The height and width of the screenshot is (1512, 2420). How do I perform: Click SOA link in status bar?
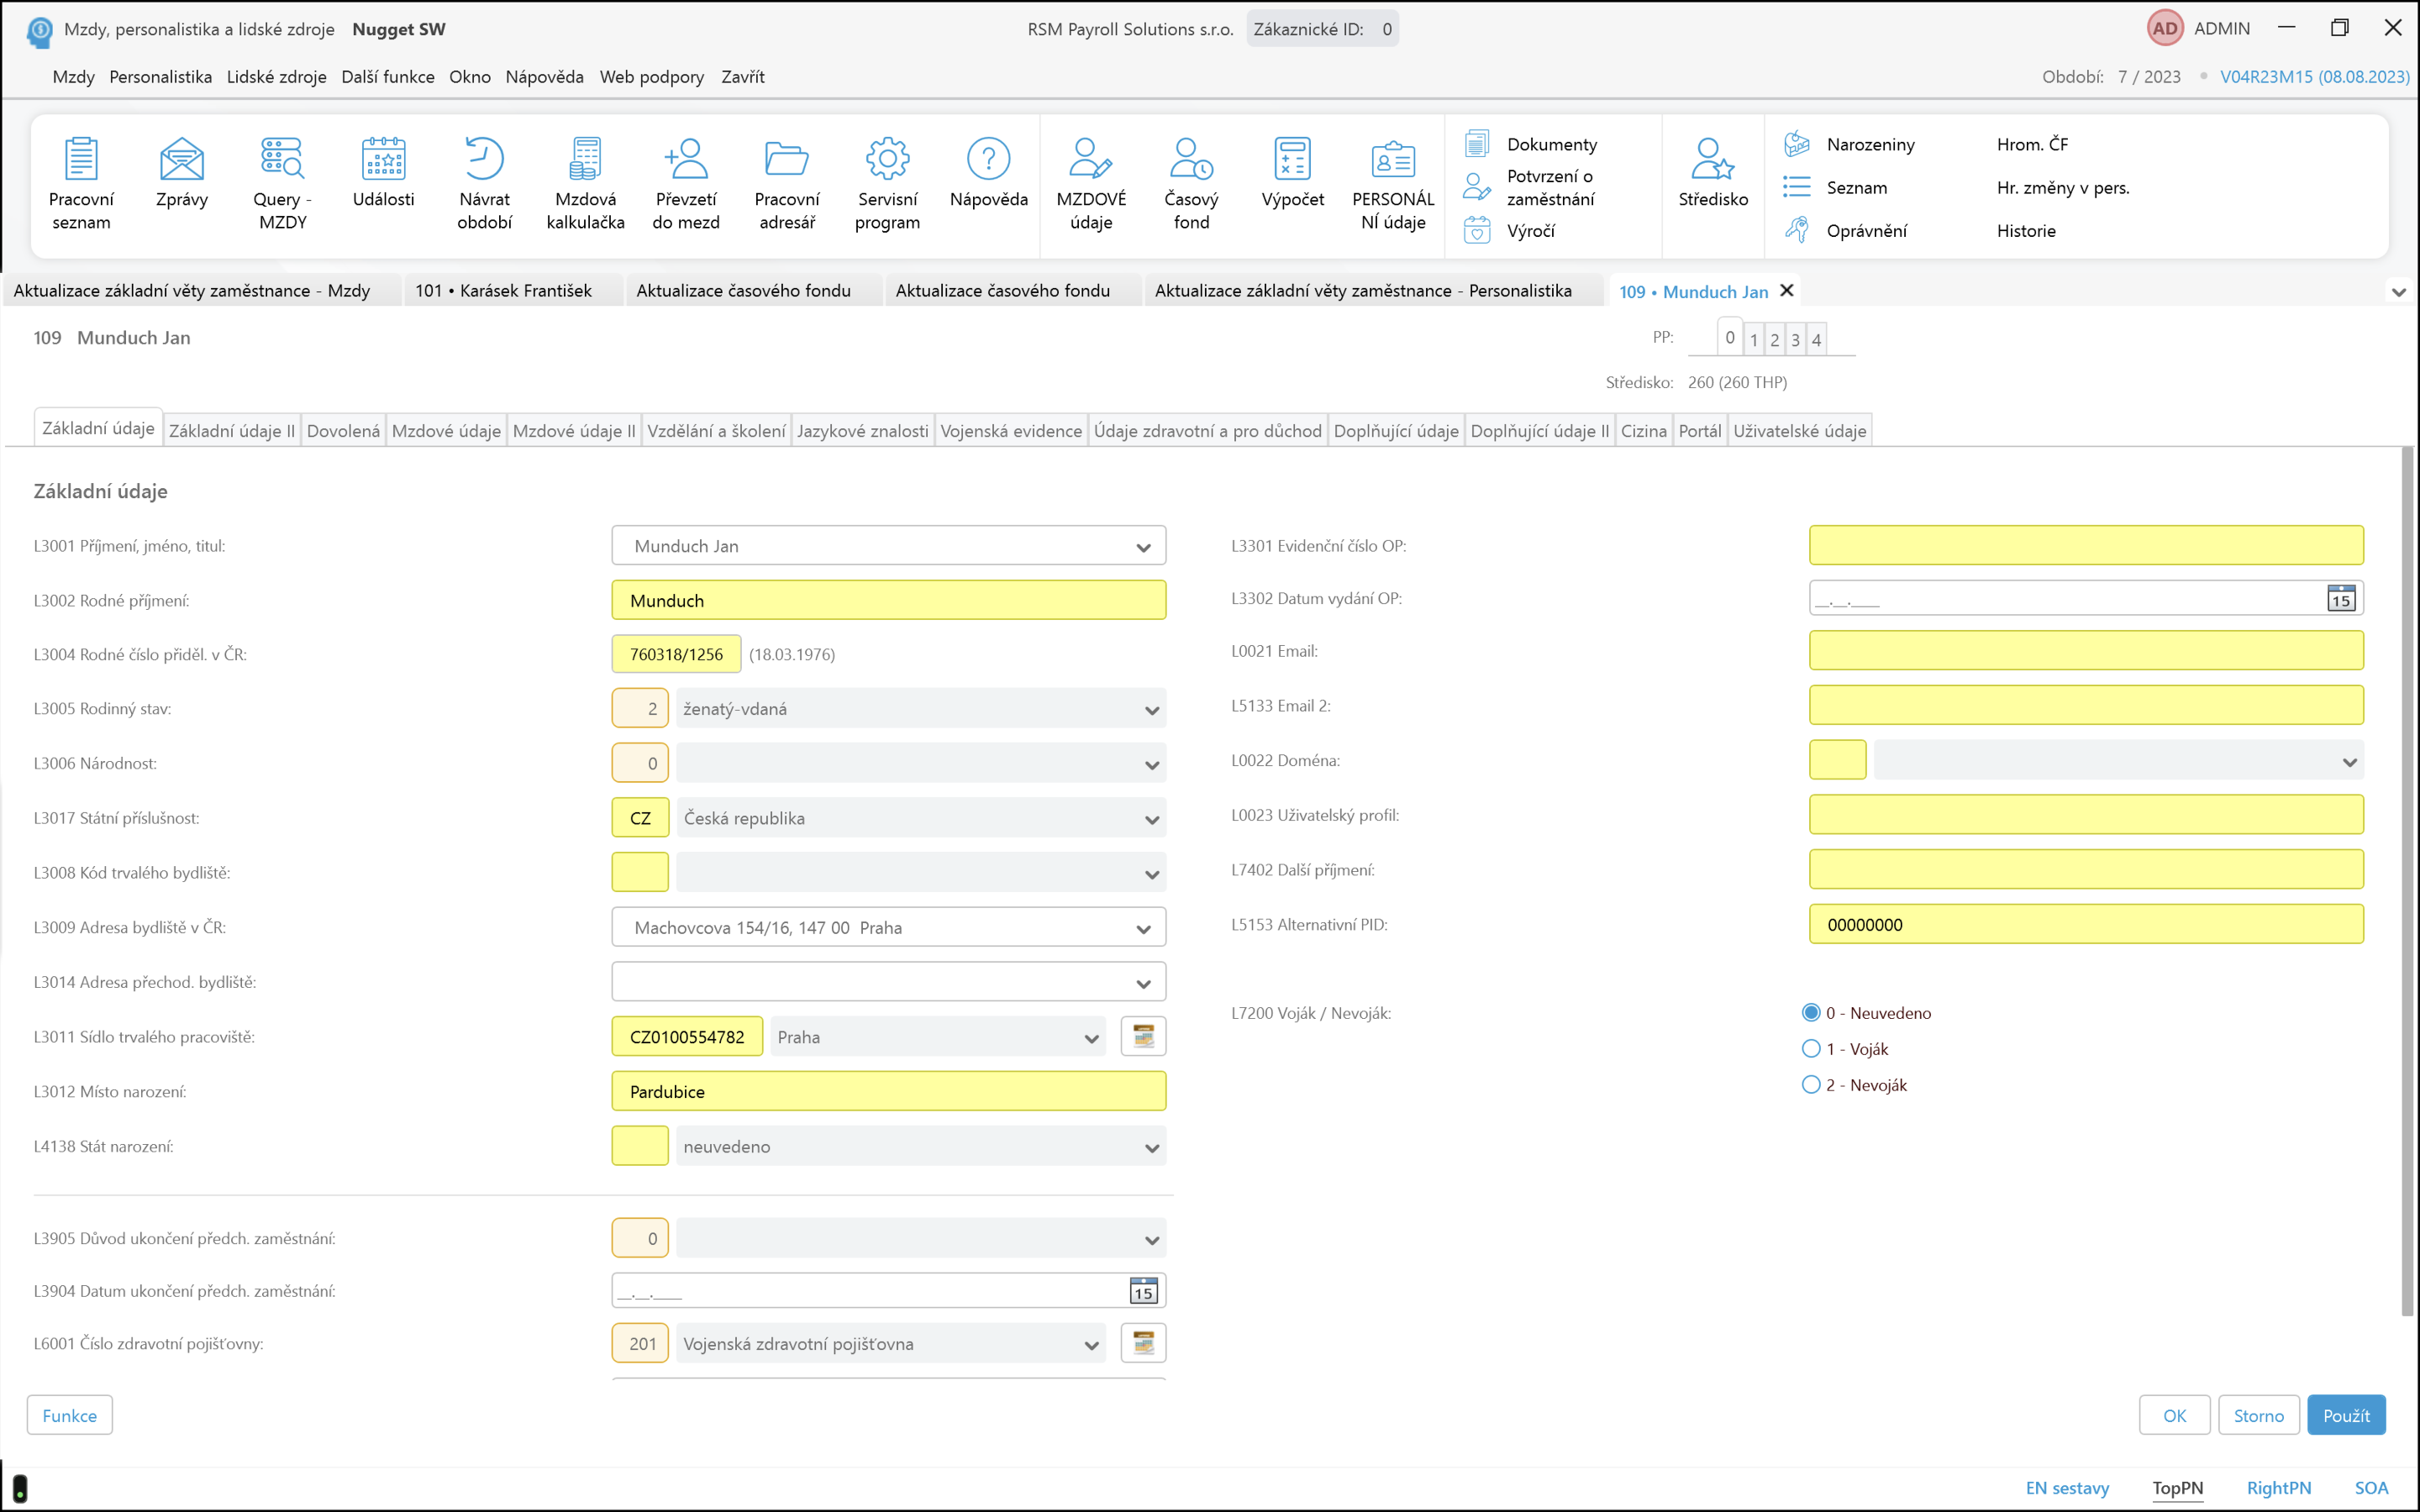(2371, 1487)
